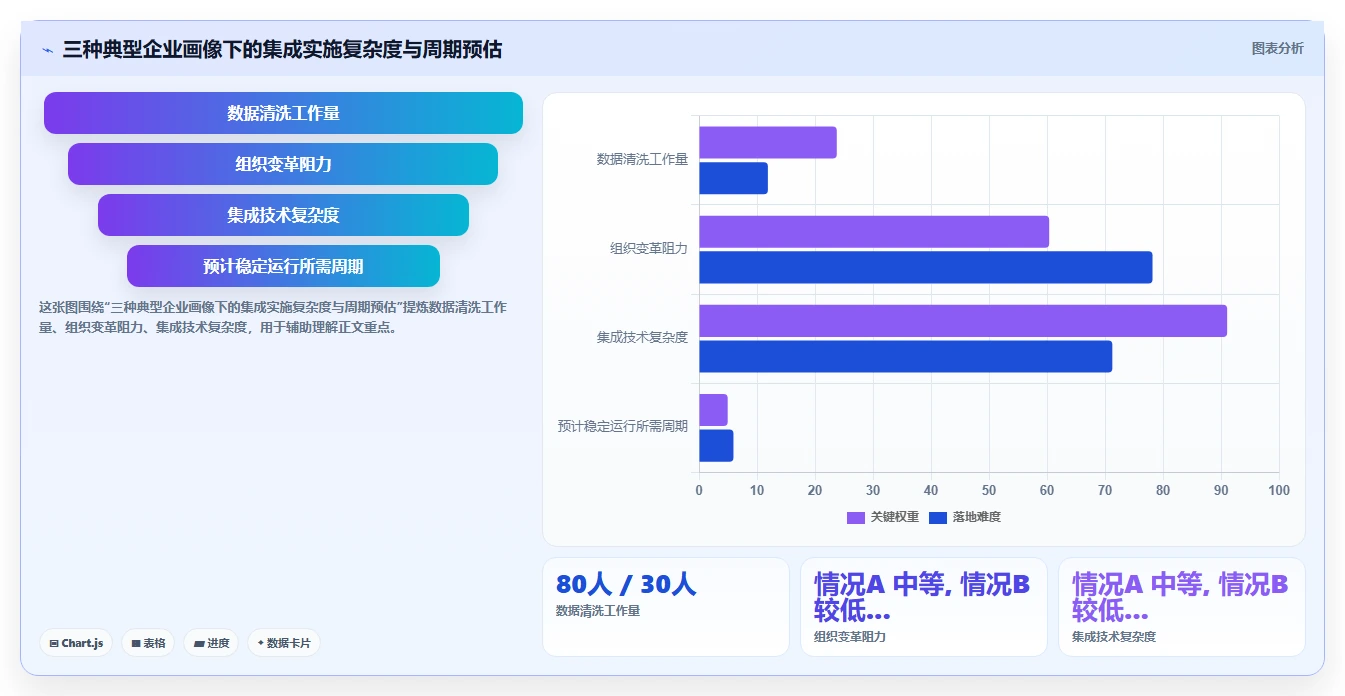Click chart y-axis label 组织变革阻力
Viewport: 1345px width, 696px height.
pos(649,248)
